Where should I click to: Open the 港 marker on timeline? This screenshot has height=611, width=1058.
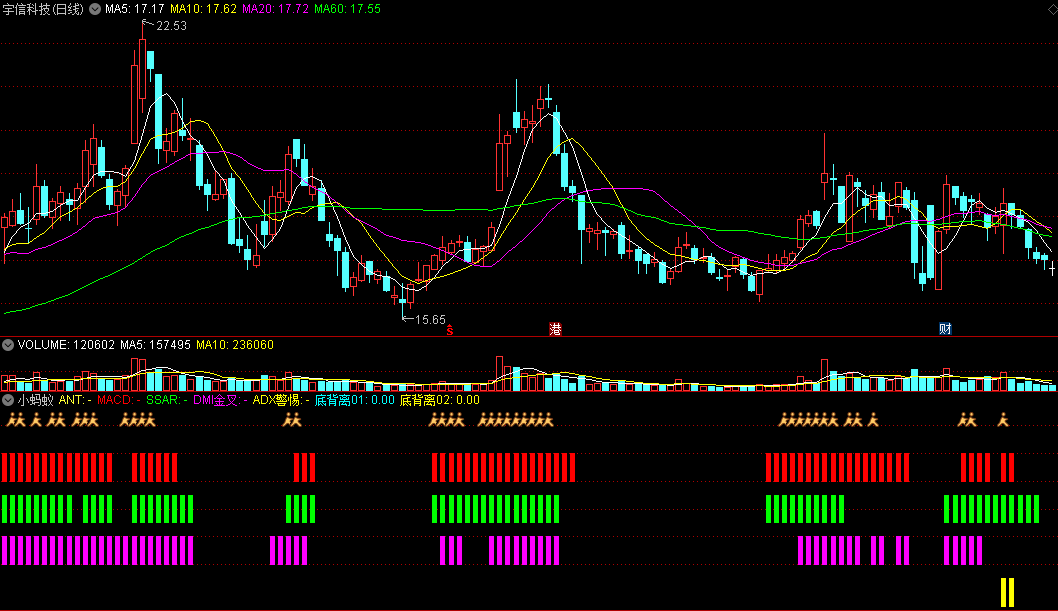(x=555, y=329)
